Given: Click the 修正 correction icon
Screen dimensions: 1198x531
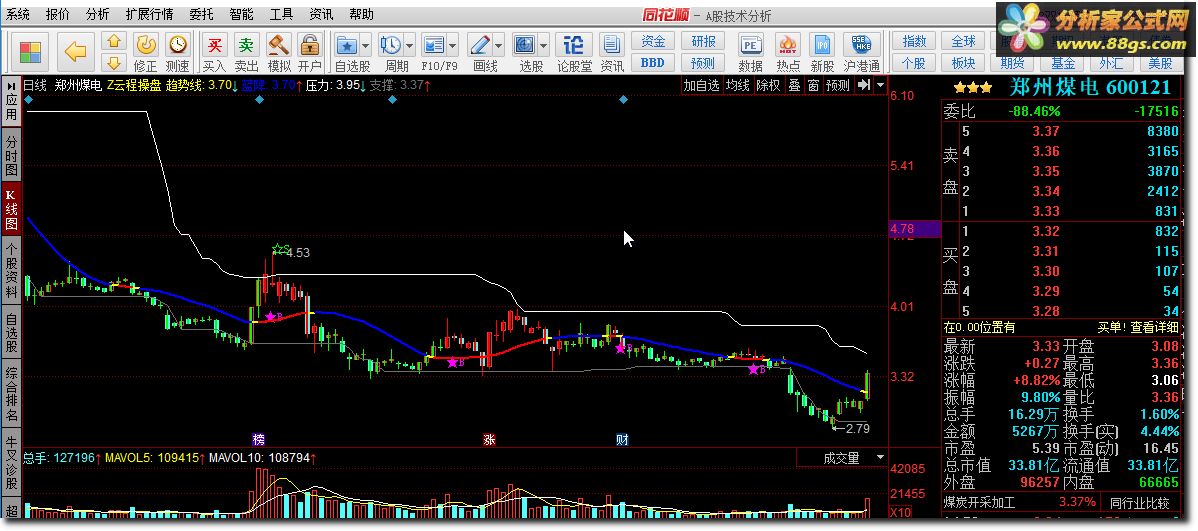Looking at the screenshot, I should pos(145,53).
